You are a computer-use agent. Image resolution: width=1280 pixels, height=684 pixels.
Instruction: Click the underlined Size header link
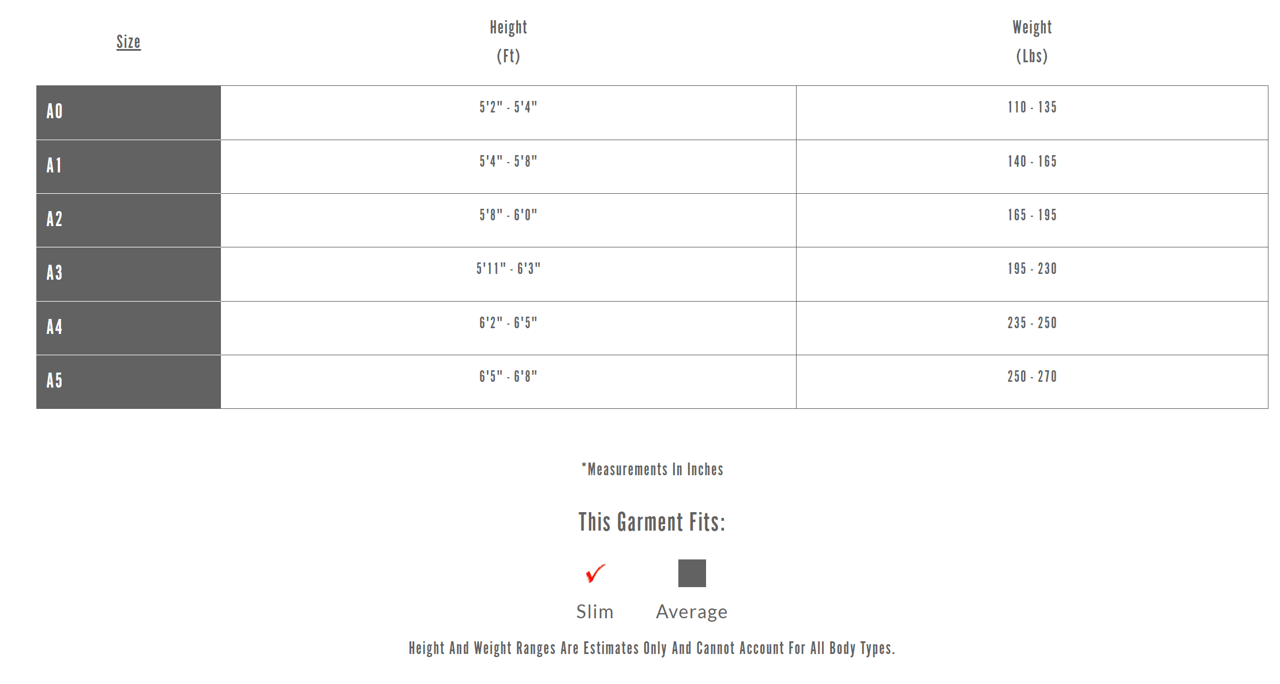(x=128, y=42)
